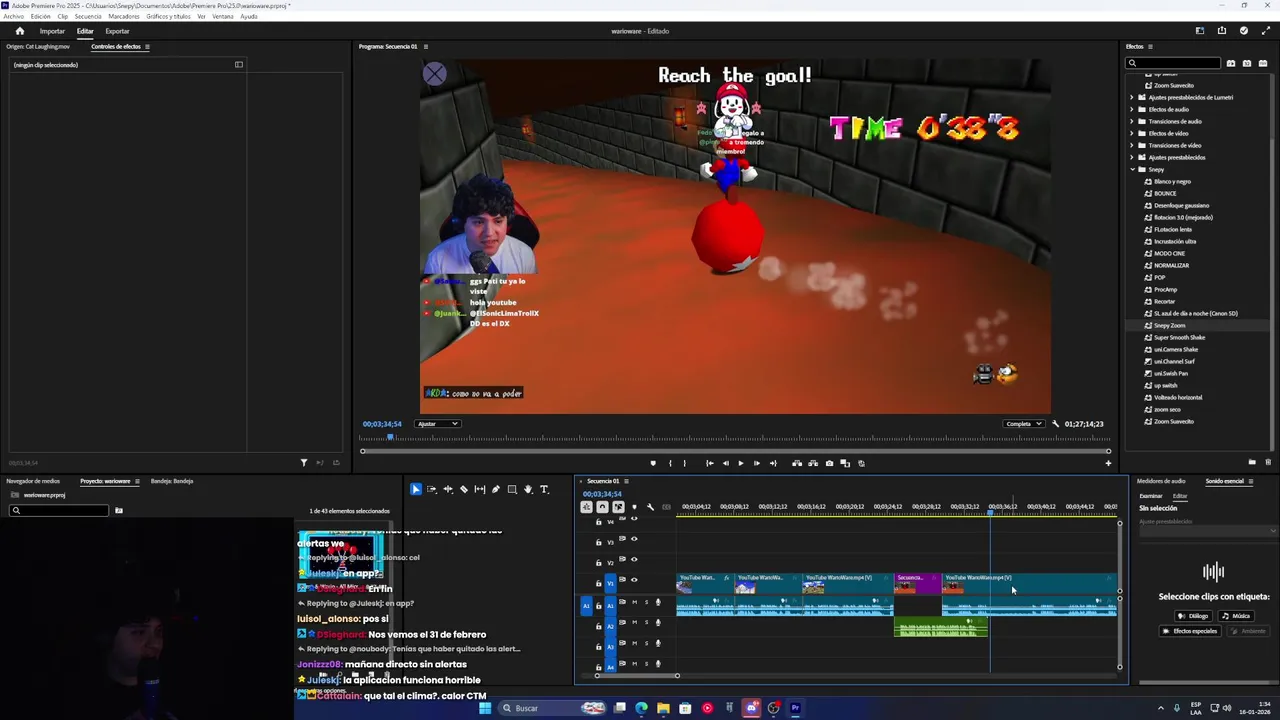
Task: Add a marker in Program monitor
Action: pyautogui.click(x=653, y=463)
